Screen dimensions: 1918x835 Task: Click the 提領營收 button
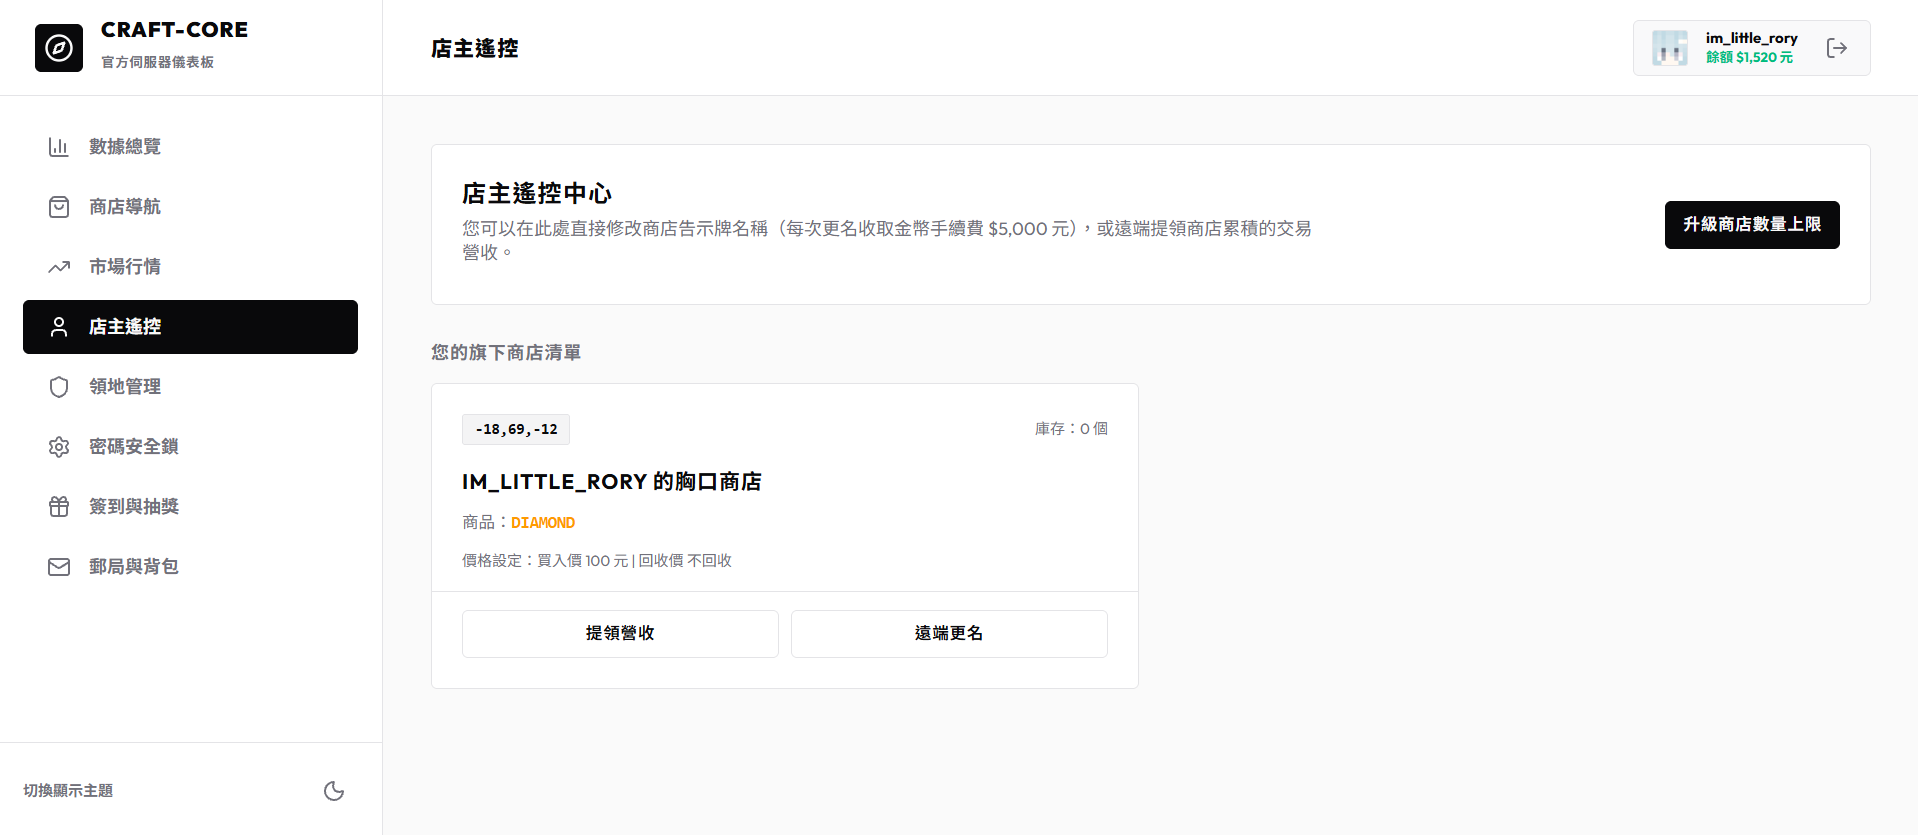(620, 634)
